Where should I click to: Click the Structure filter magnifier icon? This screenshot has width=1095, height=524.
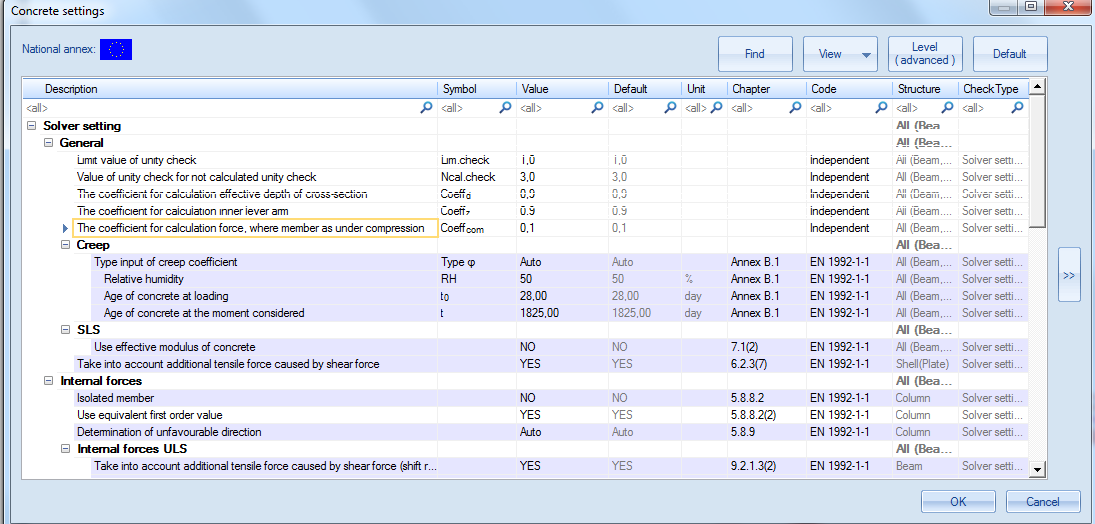[x=947, y=108]
